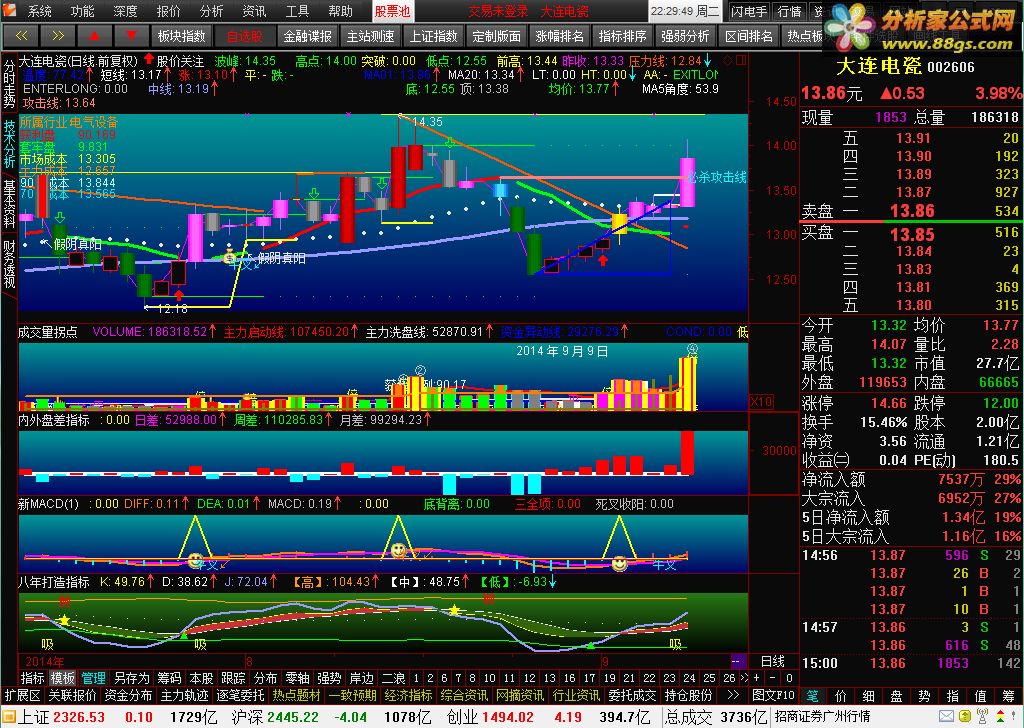Click the application logo icon in title bar
The image size is (1024, 728).
(x=11, y=11)
